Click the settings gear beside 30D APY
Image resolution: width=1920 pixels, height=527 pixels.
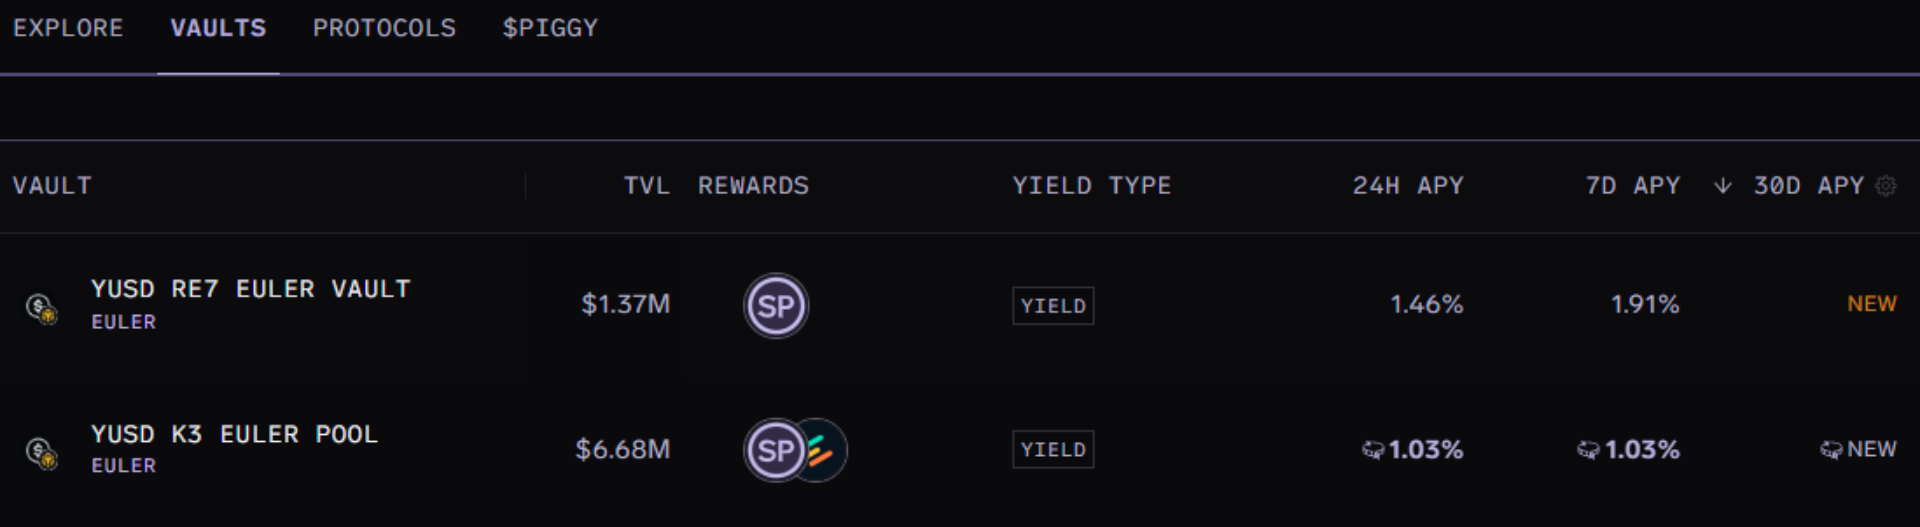[x=1886, y=186]
